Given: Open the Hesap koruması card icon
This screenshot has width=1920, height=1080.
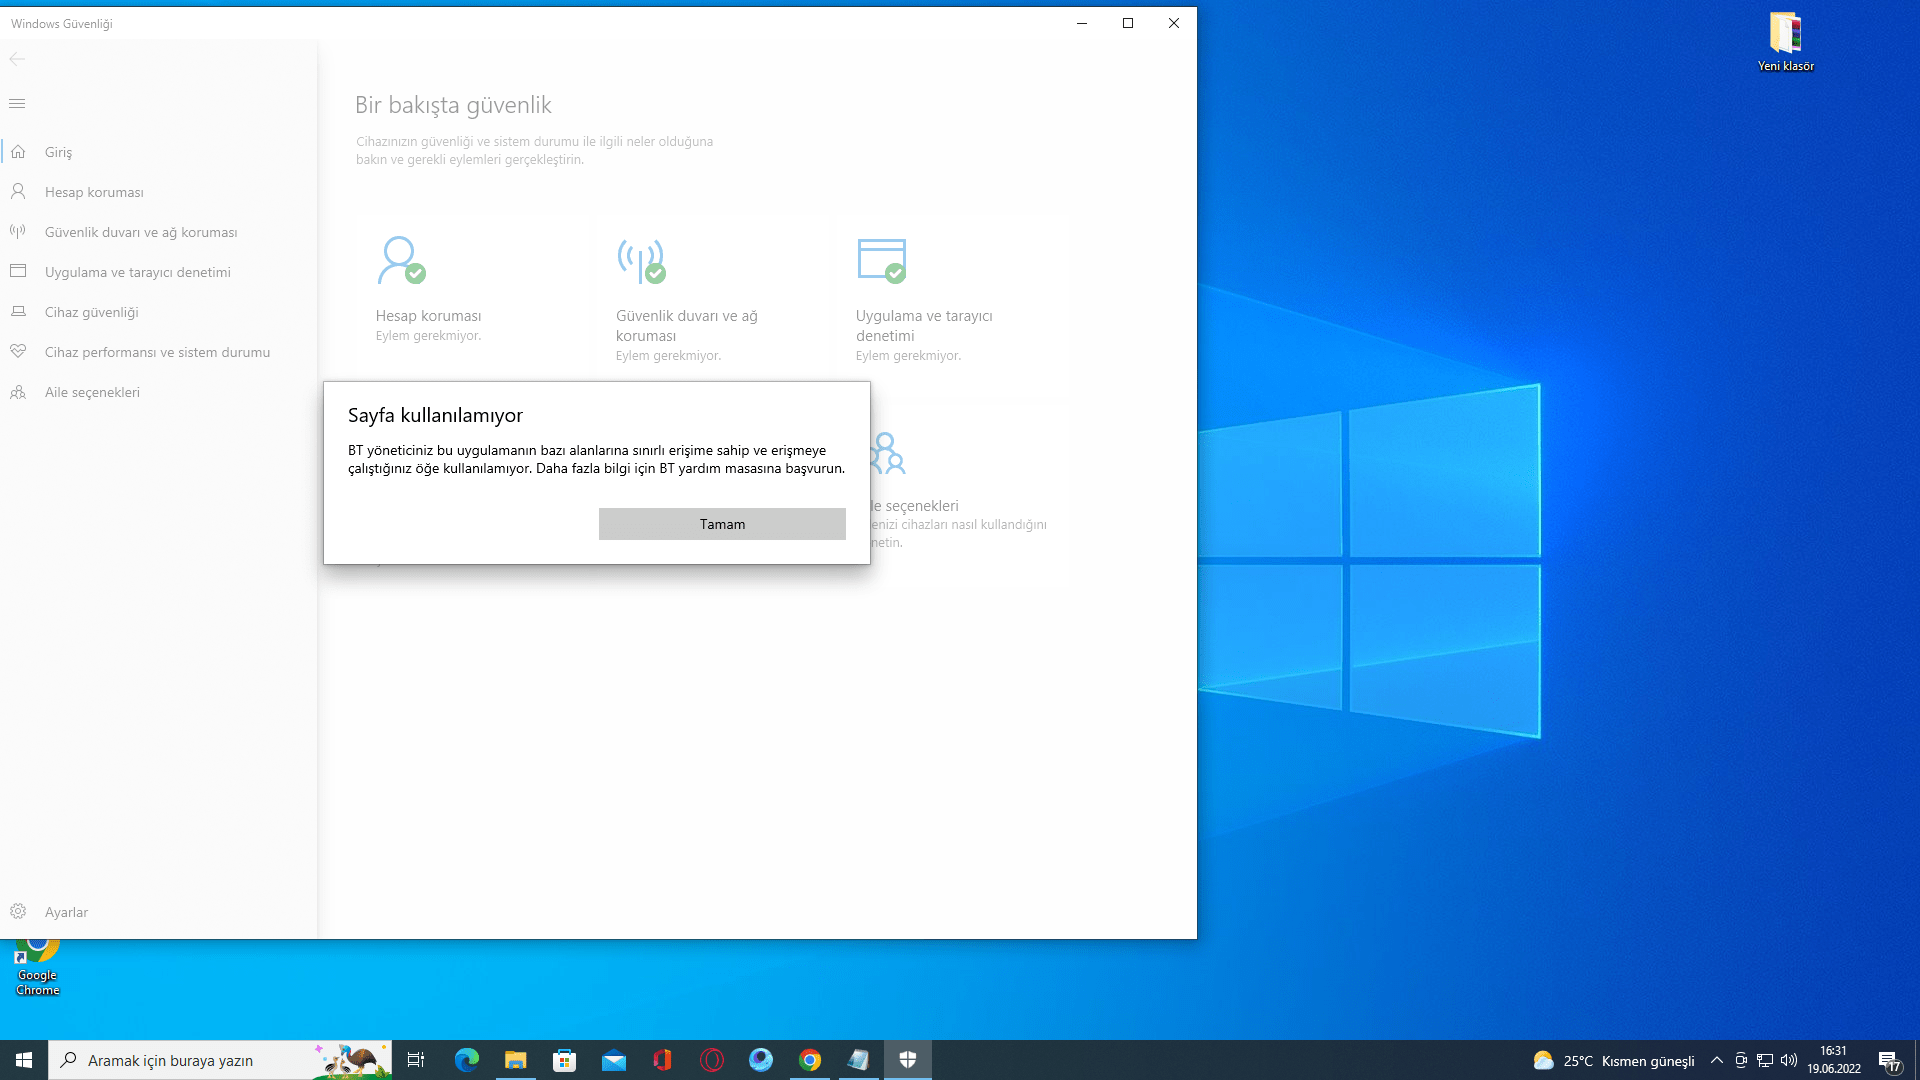Looking at the screenshot, I should click(401, 260).
